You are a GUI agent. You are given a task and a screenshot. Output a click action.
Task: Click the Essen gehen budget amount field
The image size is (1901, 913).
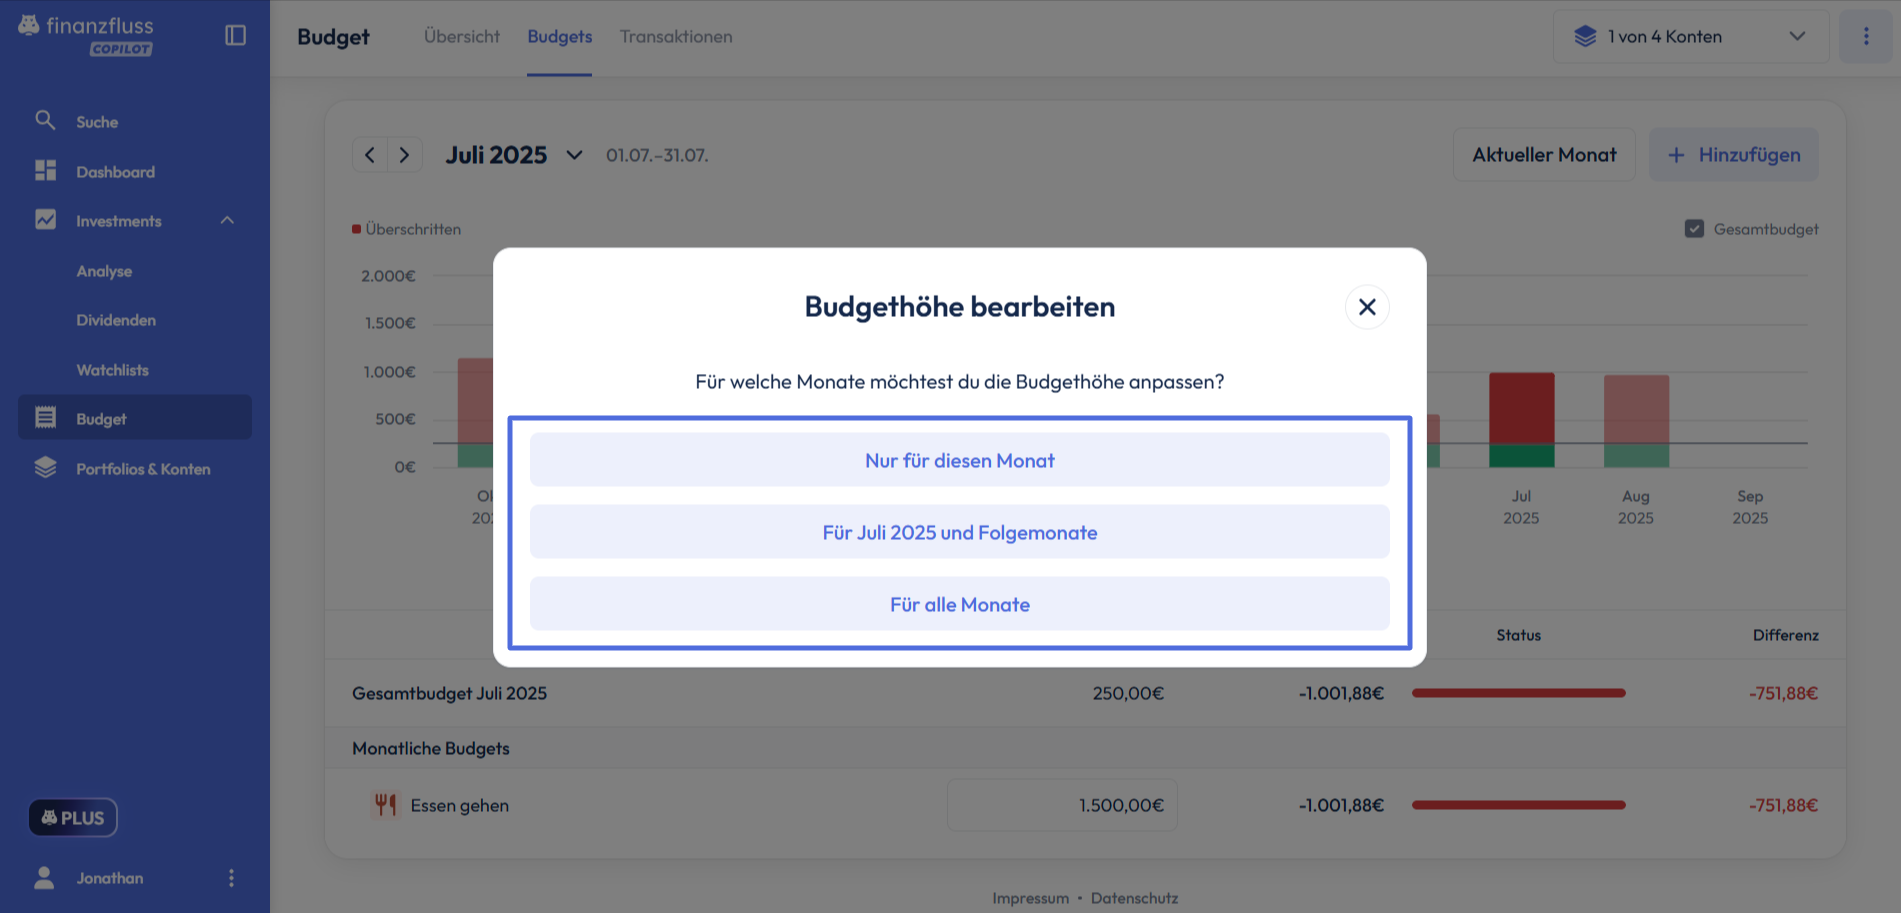(x=1062, y=805)
